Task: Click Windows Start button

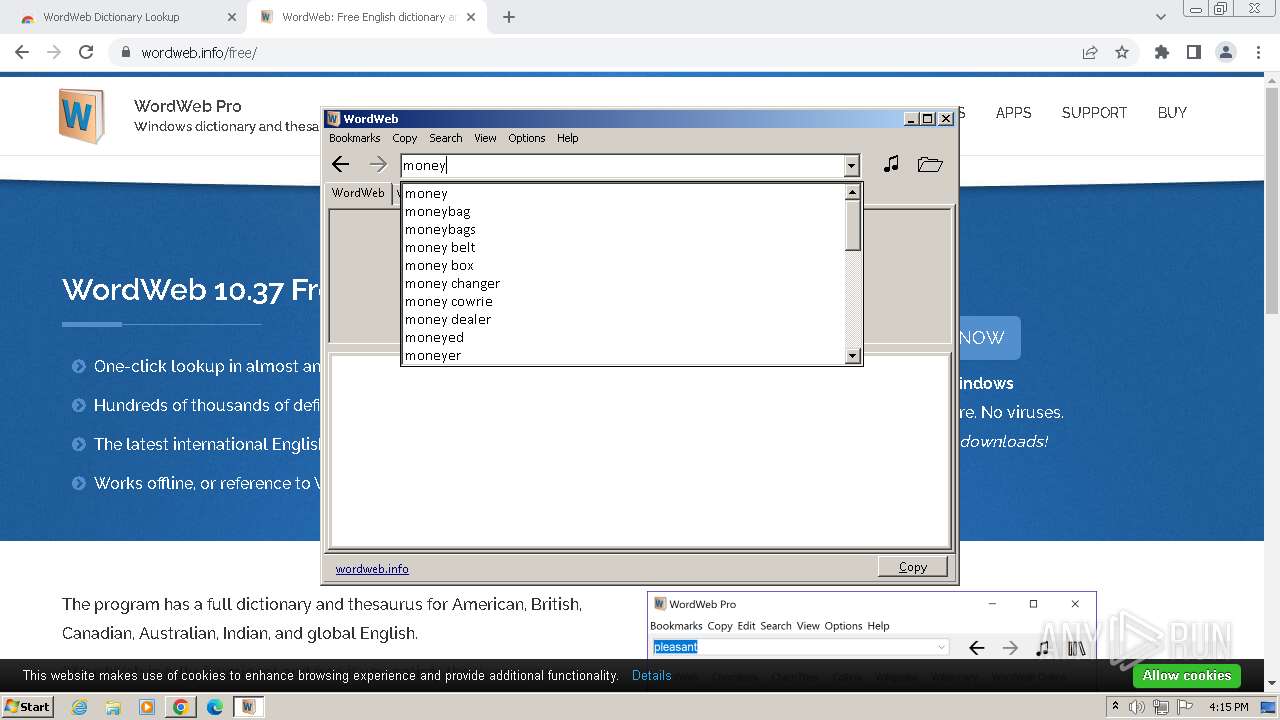Action: [x=28, y=707]
